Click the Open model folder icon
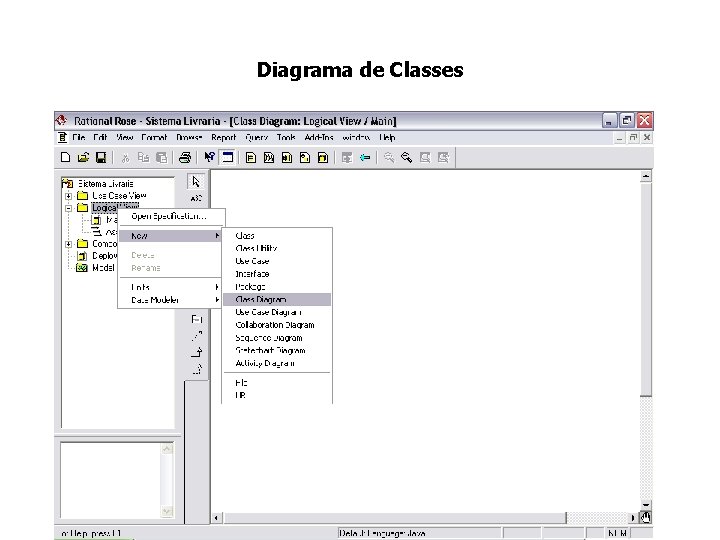This screenshot has width=720, height=540. coord(83,158)
